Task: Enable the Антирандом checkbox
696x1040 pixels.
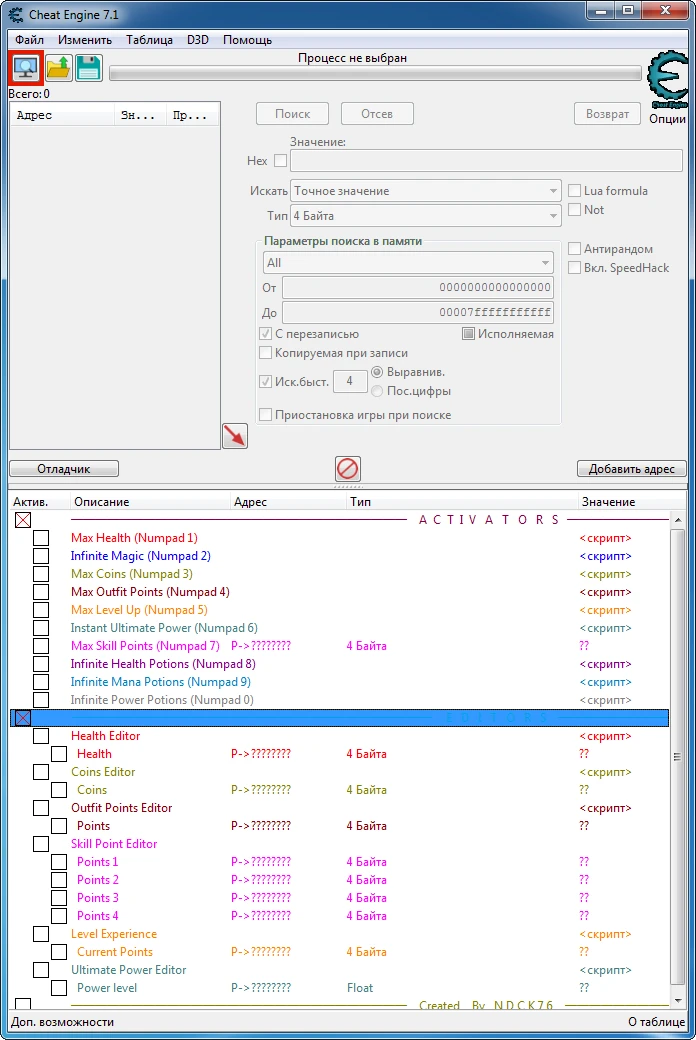Action: coord(575,249)
